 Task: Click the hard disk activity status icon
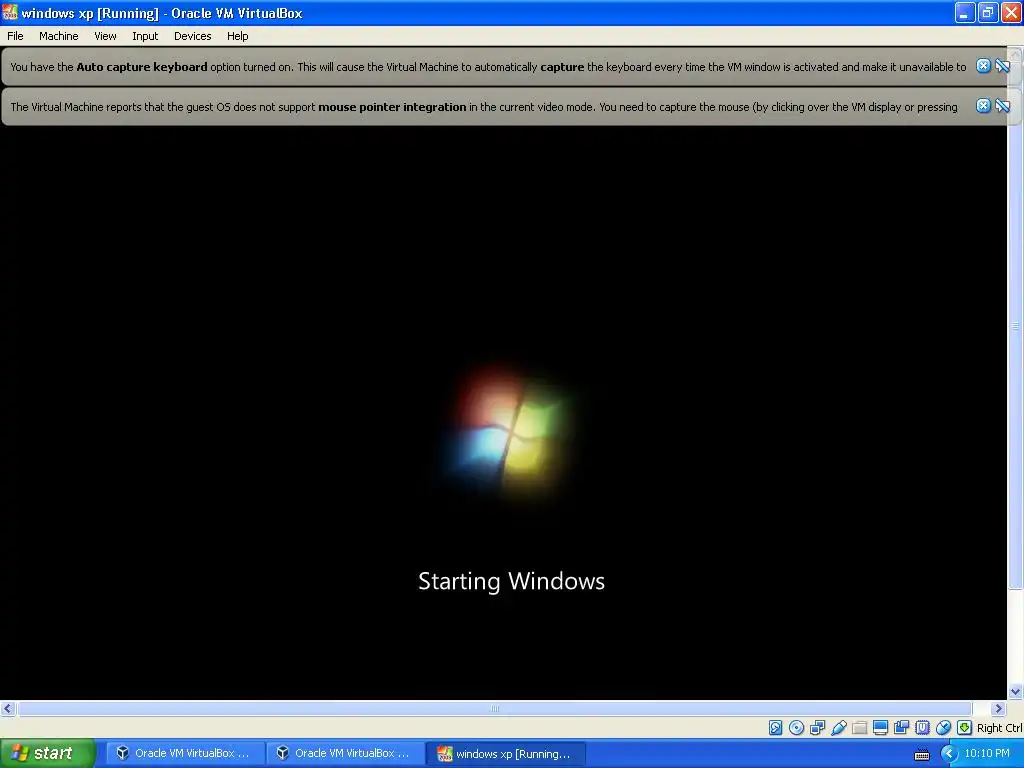pyautogui.click(x=775, y=728)
